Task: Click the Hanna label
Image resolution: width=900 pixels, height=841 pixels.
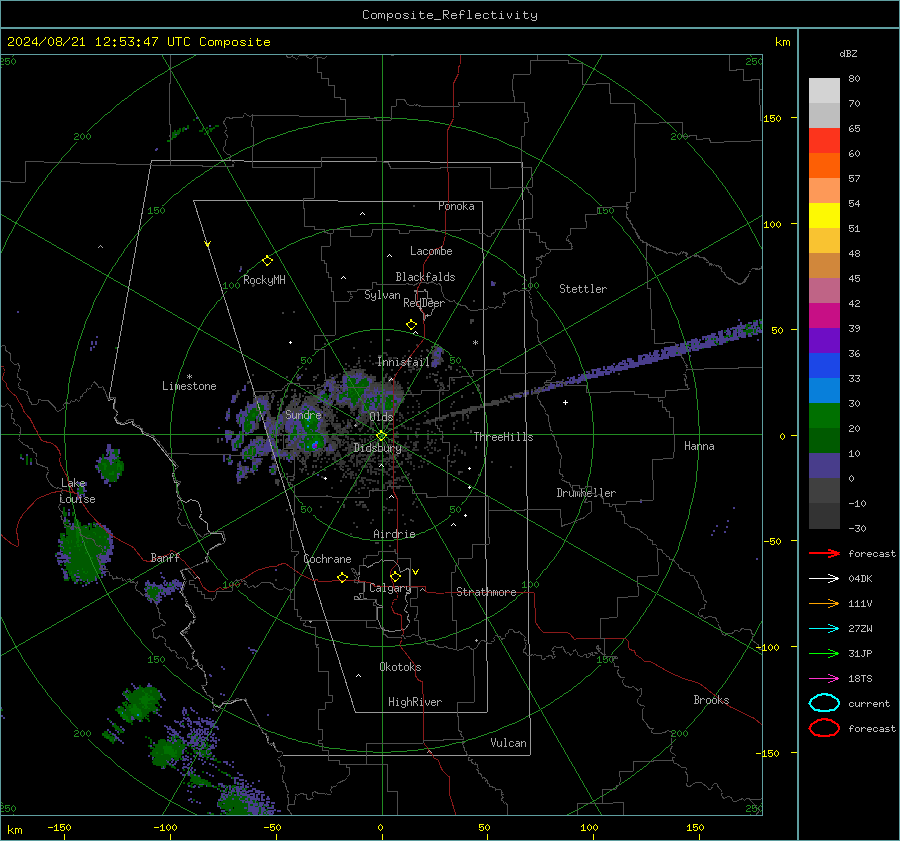Action: coord(699,446)
